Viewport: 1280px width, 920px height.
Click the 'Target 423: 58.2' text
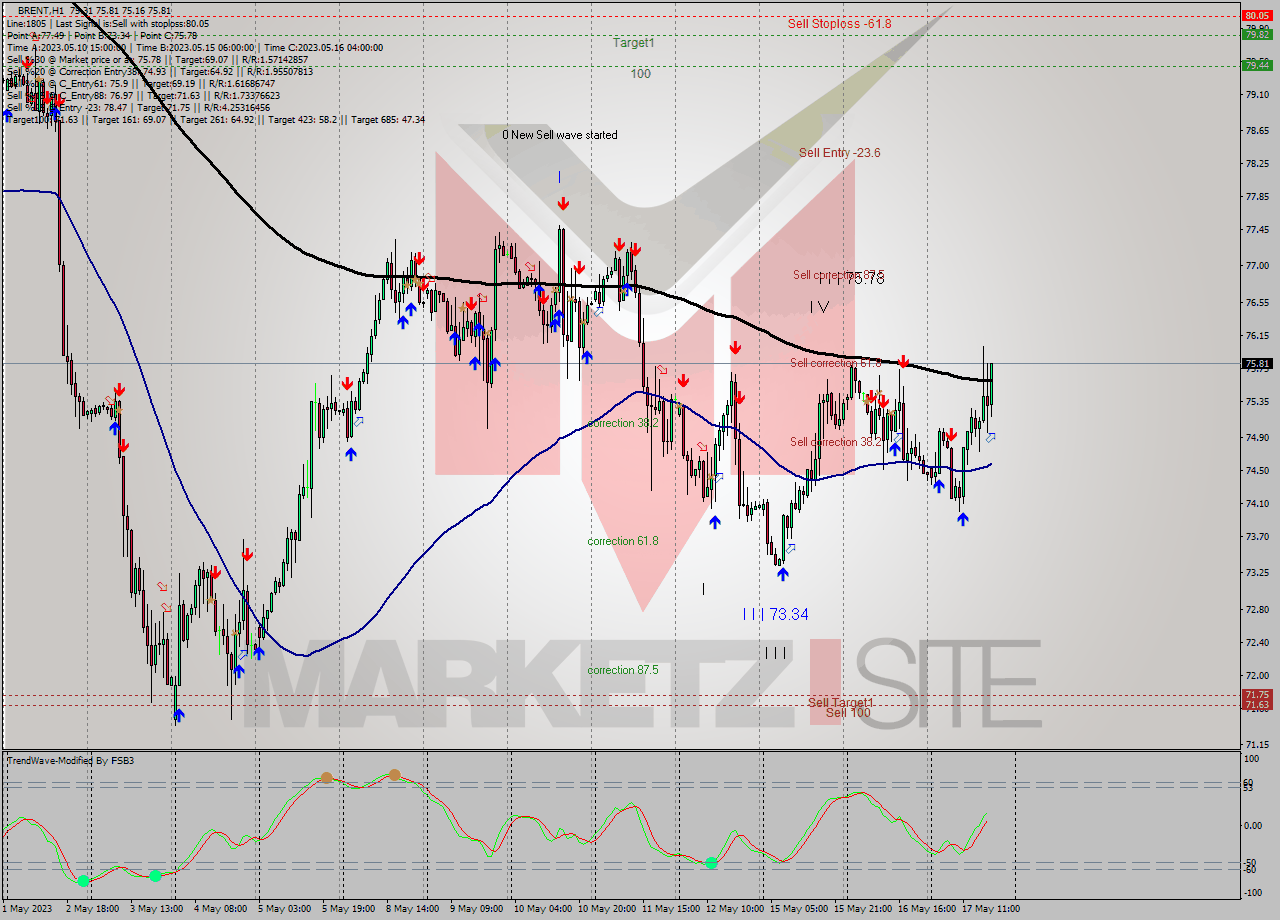[x=302, y=120]
